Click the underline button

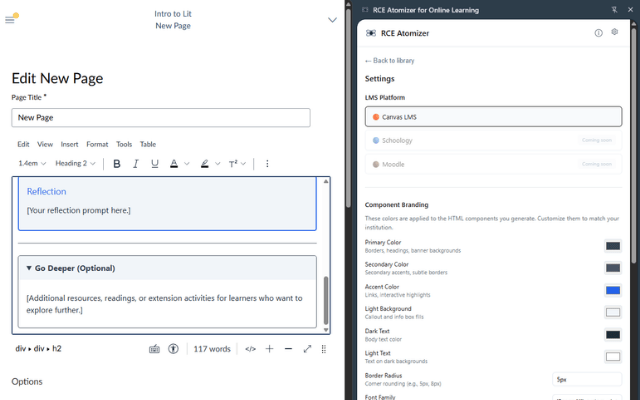click(x=154, y=164)
